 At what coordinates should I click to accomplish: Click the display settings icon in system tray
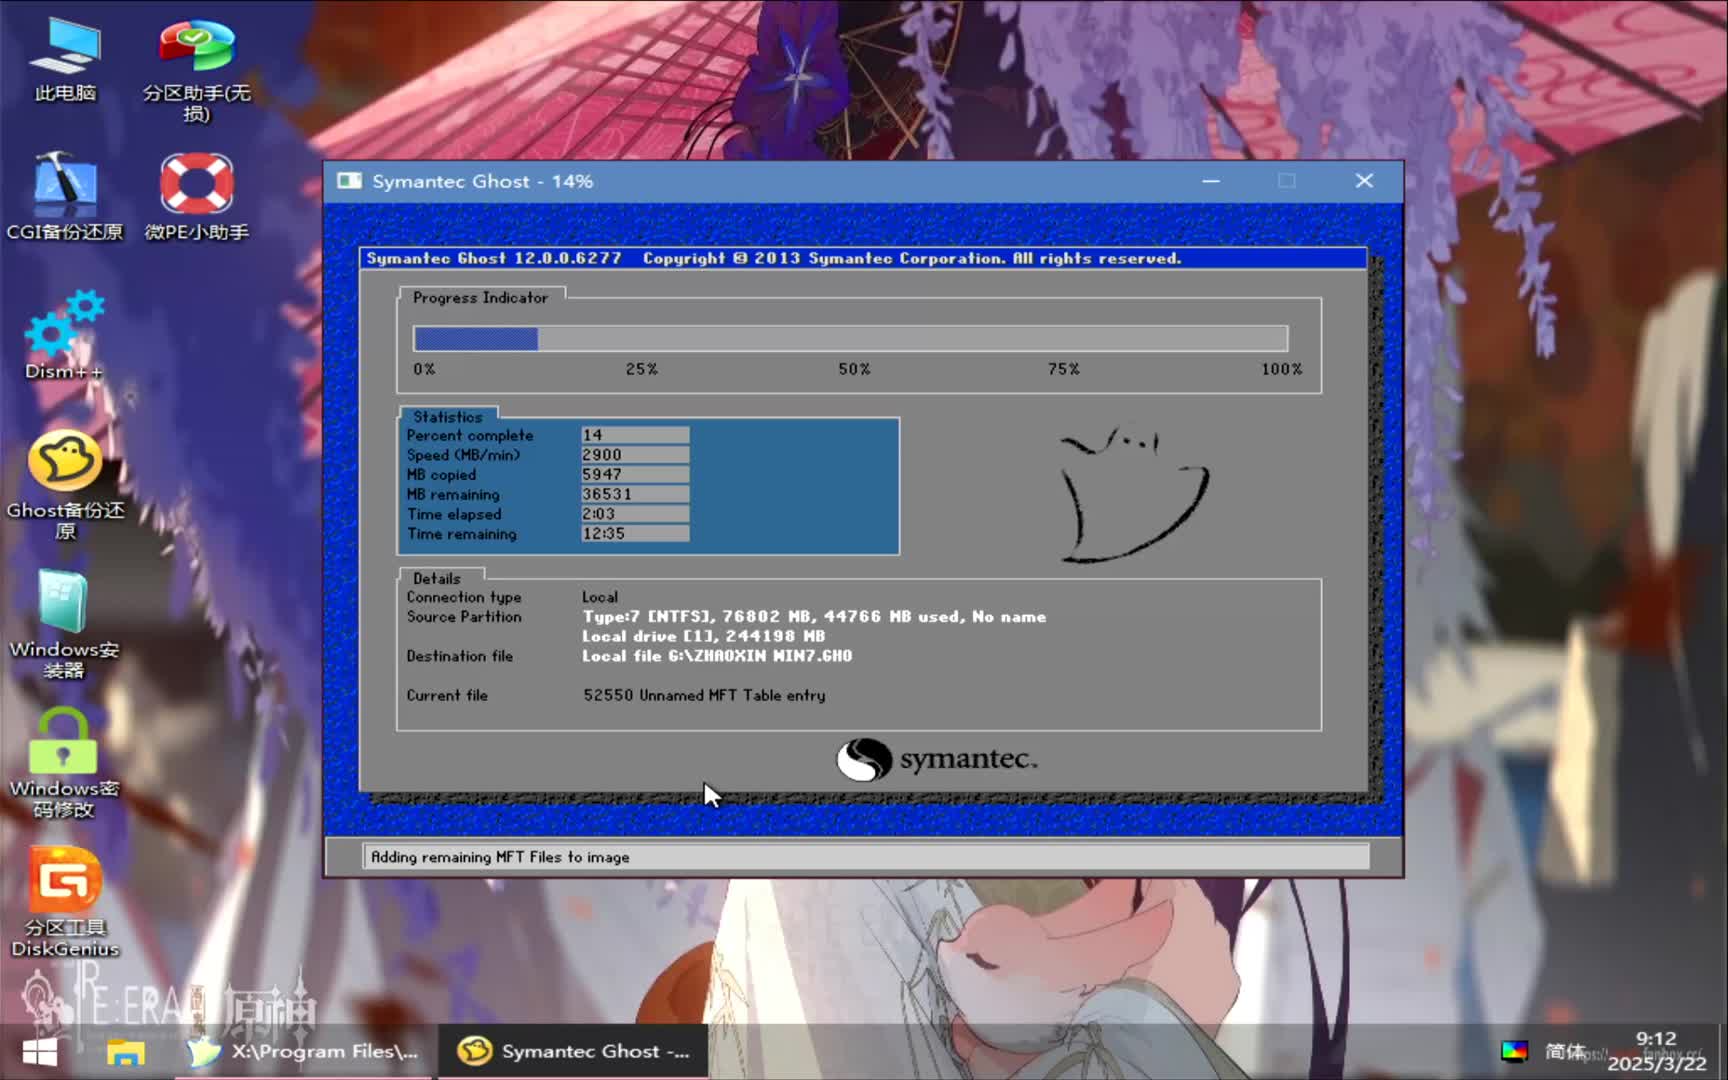(1515, 1051)
